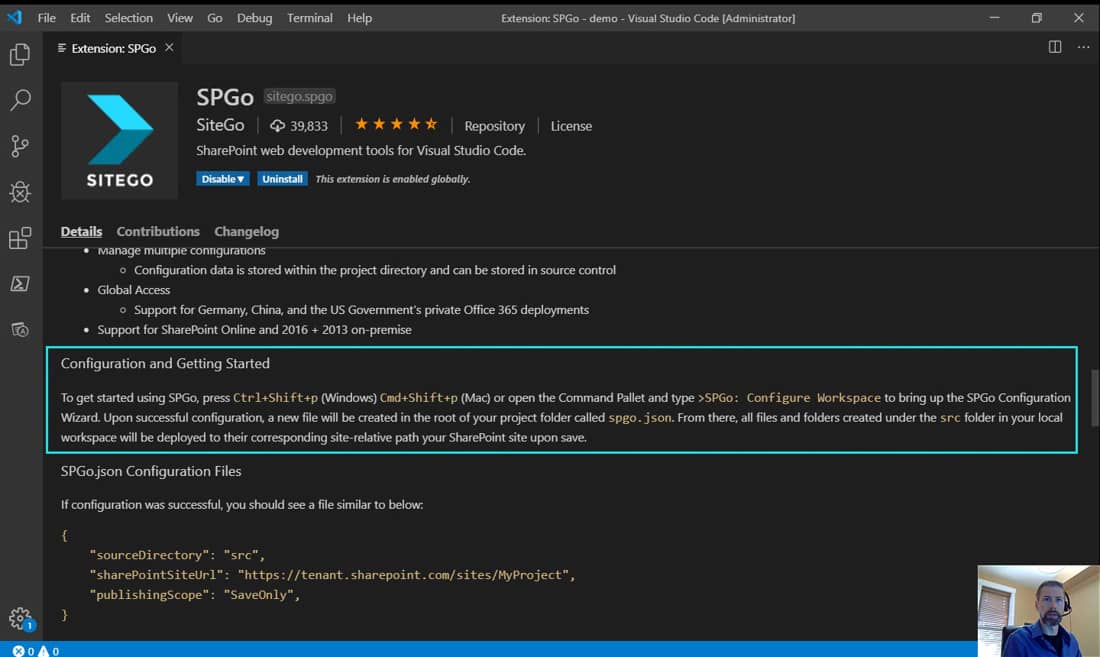Open the Terminal menu

pos(310,18)
